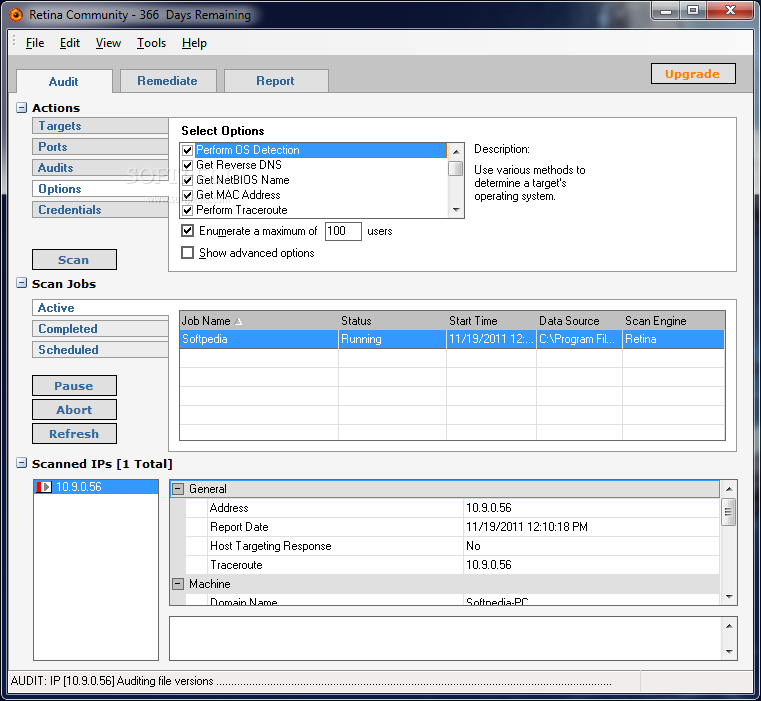Open the Credentials action section
Image resolution: width=761 pixels, height=701 pixels.
(100, 210)
